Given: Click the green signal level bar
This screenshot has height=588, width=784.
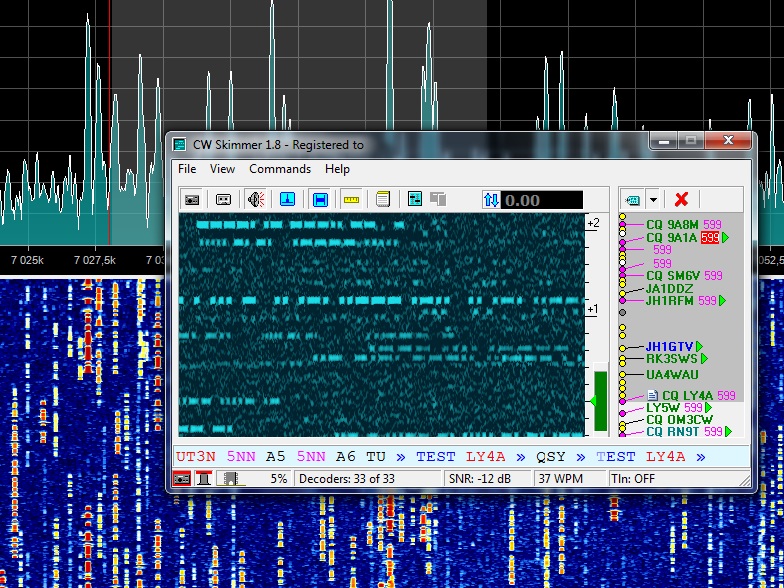Looking at the screenshot, I should coord(600,401).
